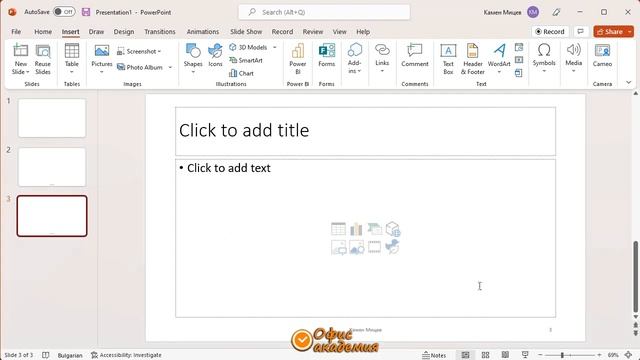
Task: Open Header & Footer dialog
Action: click(x=473, y=59)
